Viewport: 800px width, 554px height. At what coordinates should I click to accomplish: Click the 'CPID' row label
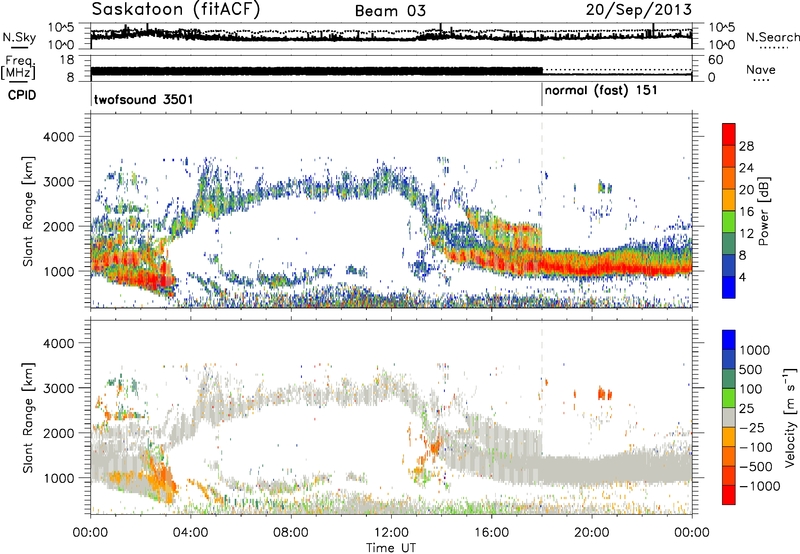pyautogui.click(x=22, y=95)
